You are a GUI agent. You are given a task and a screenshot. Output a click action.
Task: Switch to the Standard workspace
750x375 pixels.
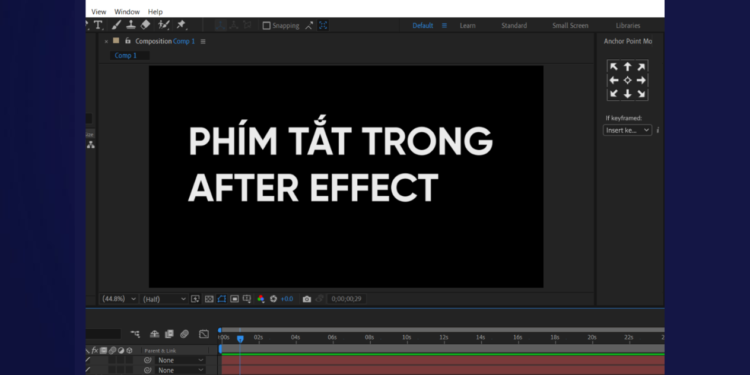tap(514, 26)
